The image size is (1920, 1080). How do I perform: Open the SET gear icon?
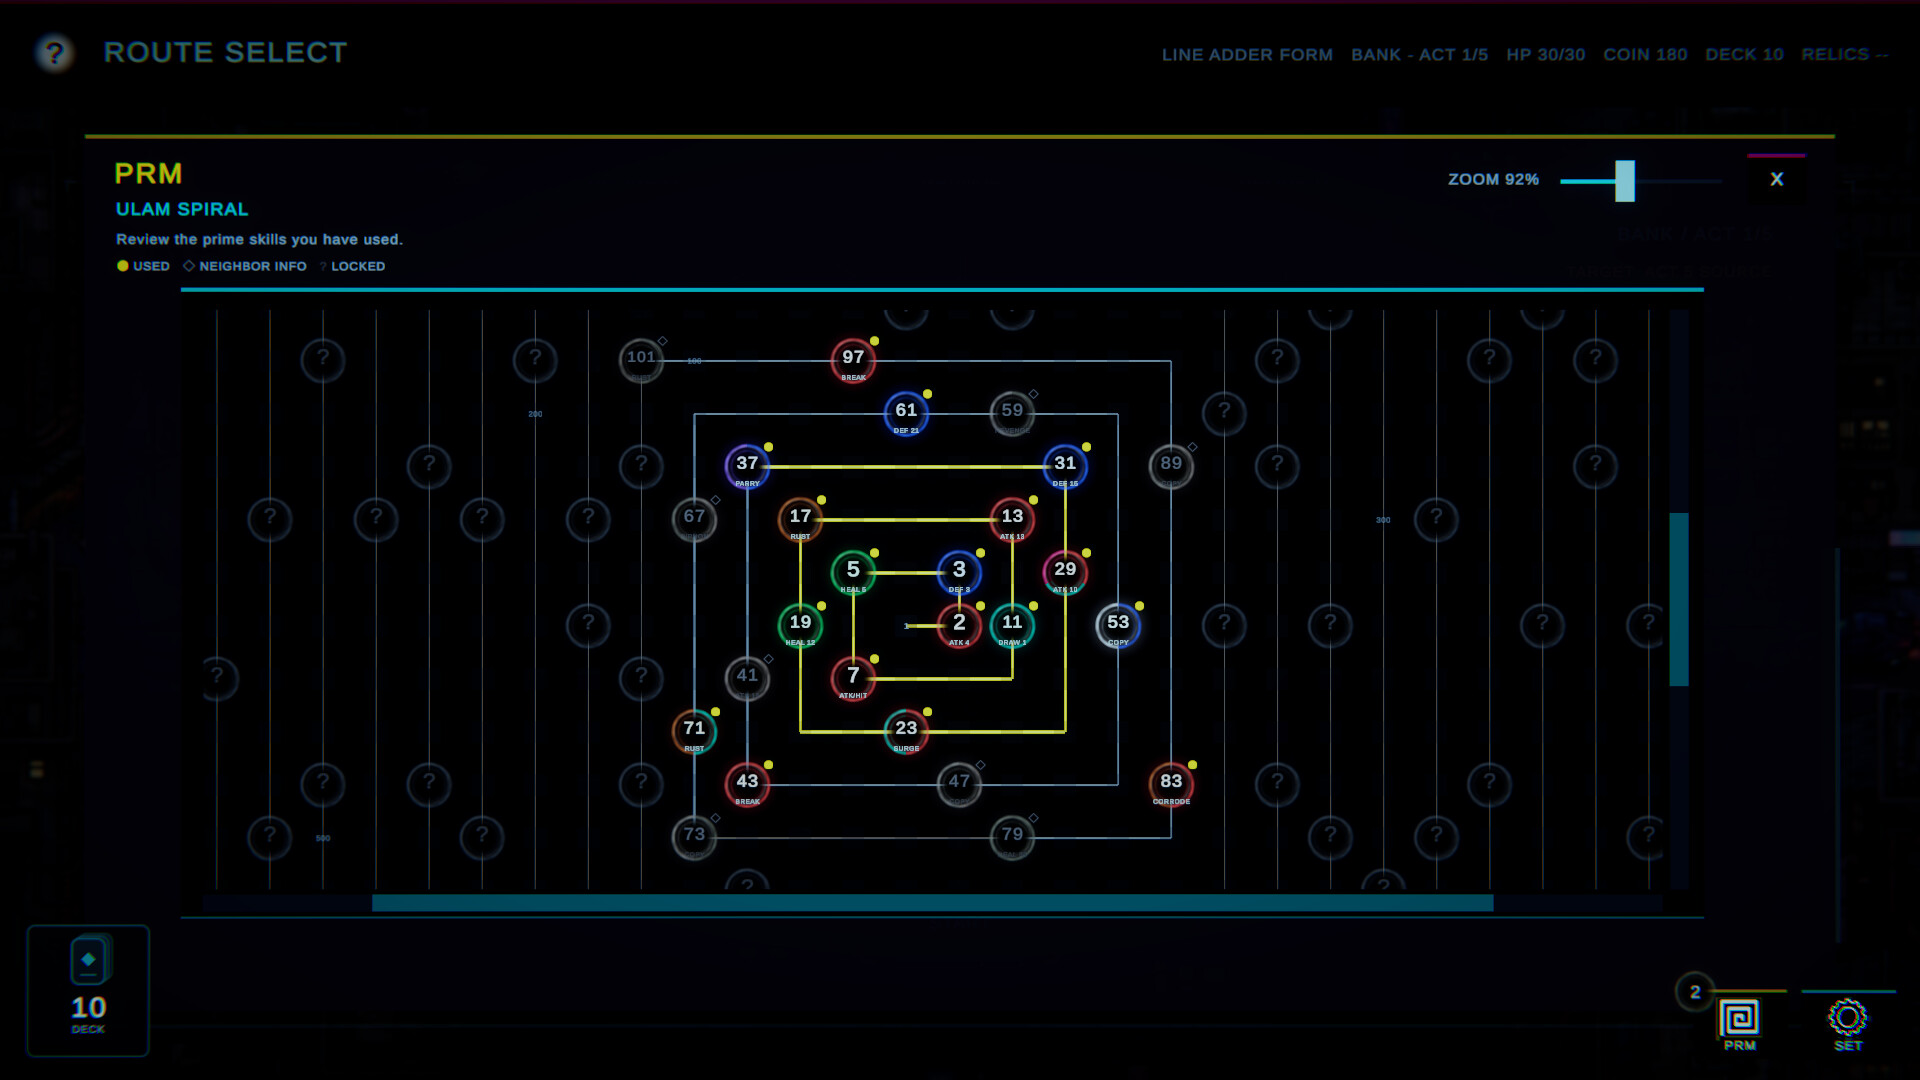pos(1847,1019)
